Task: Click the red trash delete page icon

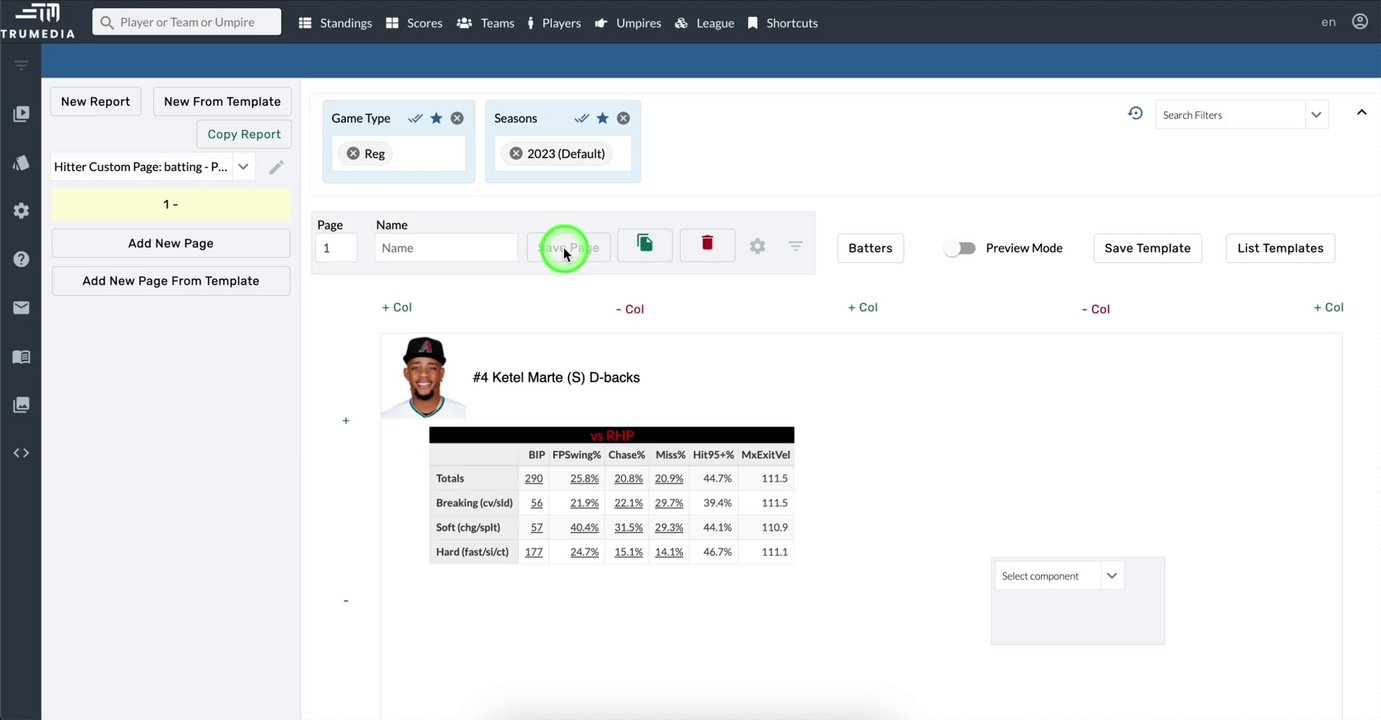Action: 707,244
